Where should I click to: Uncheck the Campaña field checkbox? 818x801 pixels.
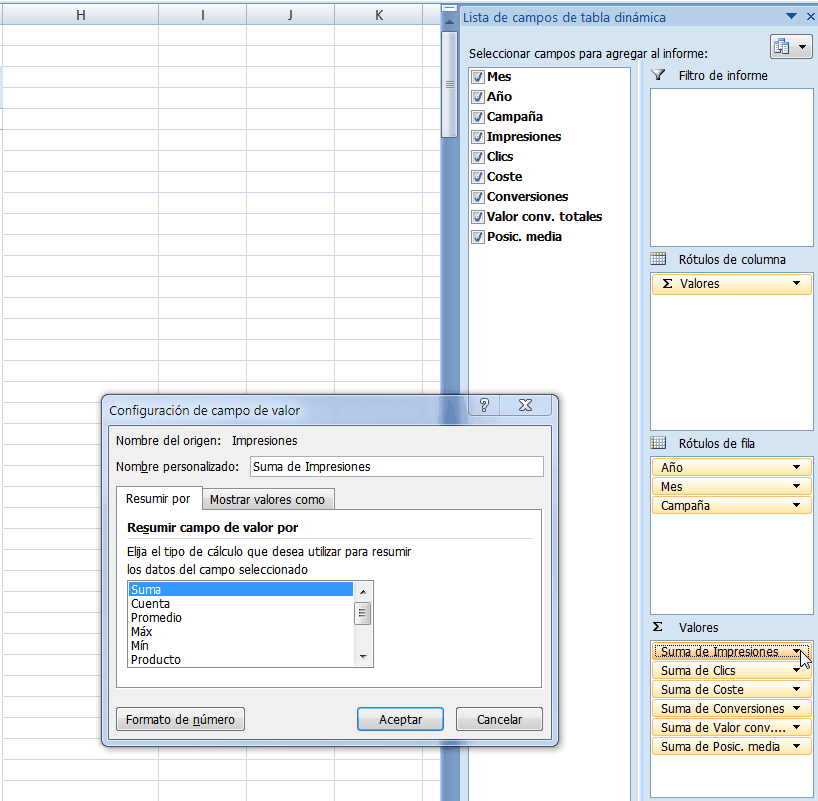click(x=478, y=116)
